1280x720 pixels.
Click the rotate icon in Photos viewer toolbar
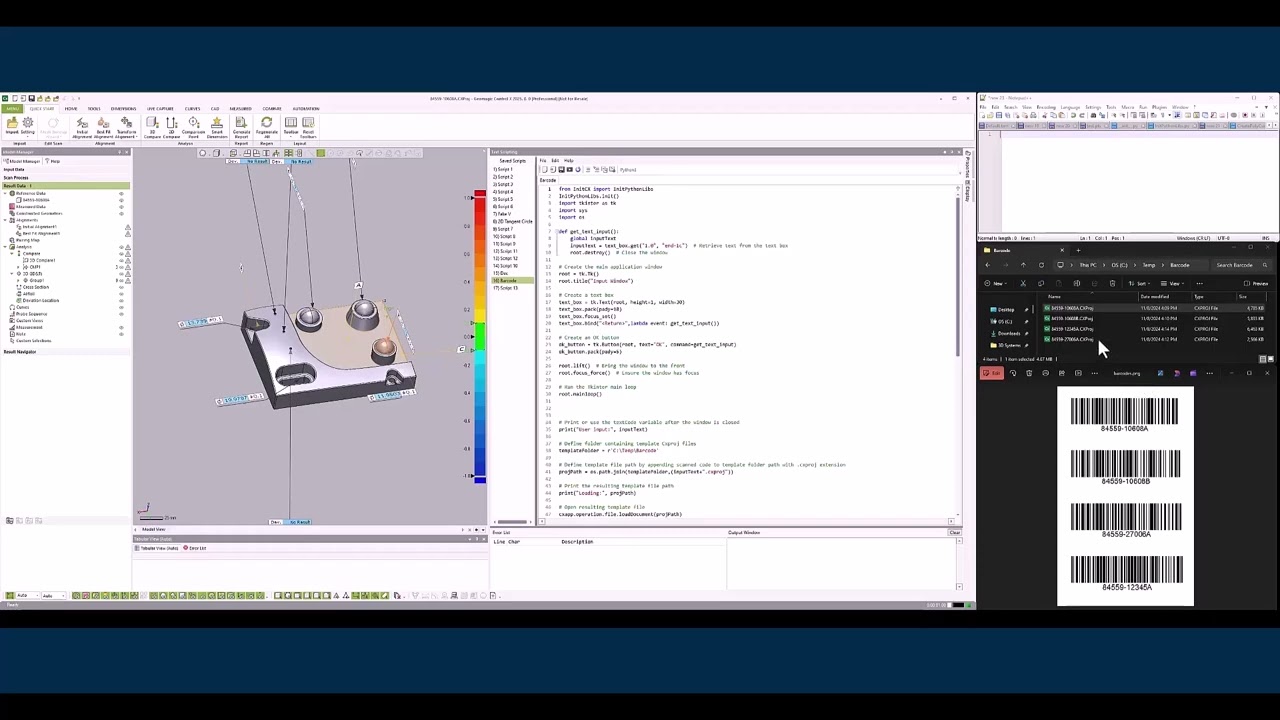1013,373
